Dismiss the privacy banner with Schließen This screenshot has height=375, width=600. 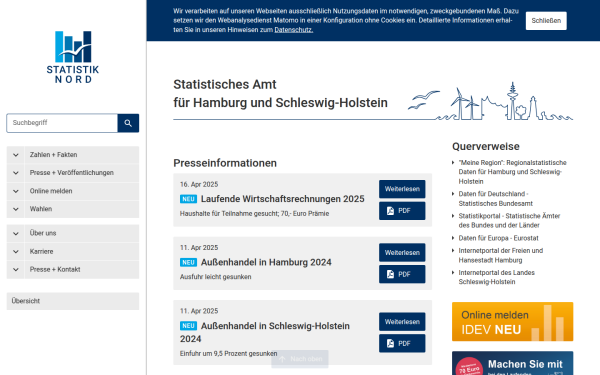coord(546,21)
